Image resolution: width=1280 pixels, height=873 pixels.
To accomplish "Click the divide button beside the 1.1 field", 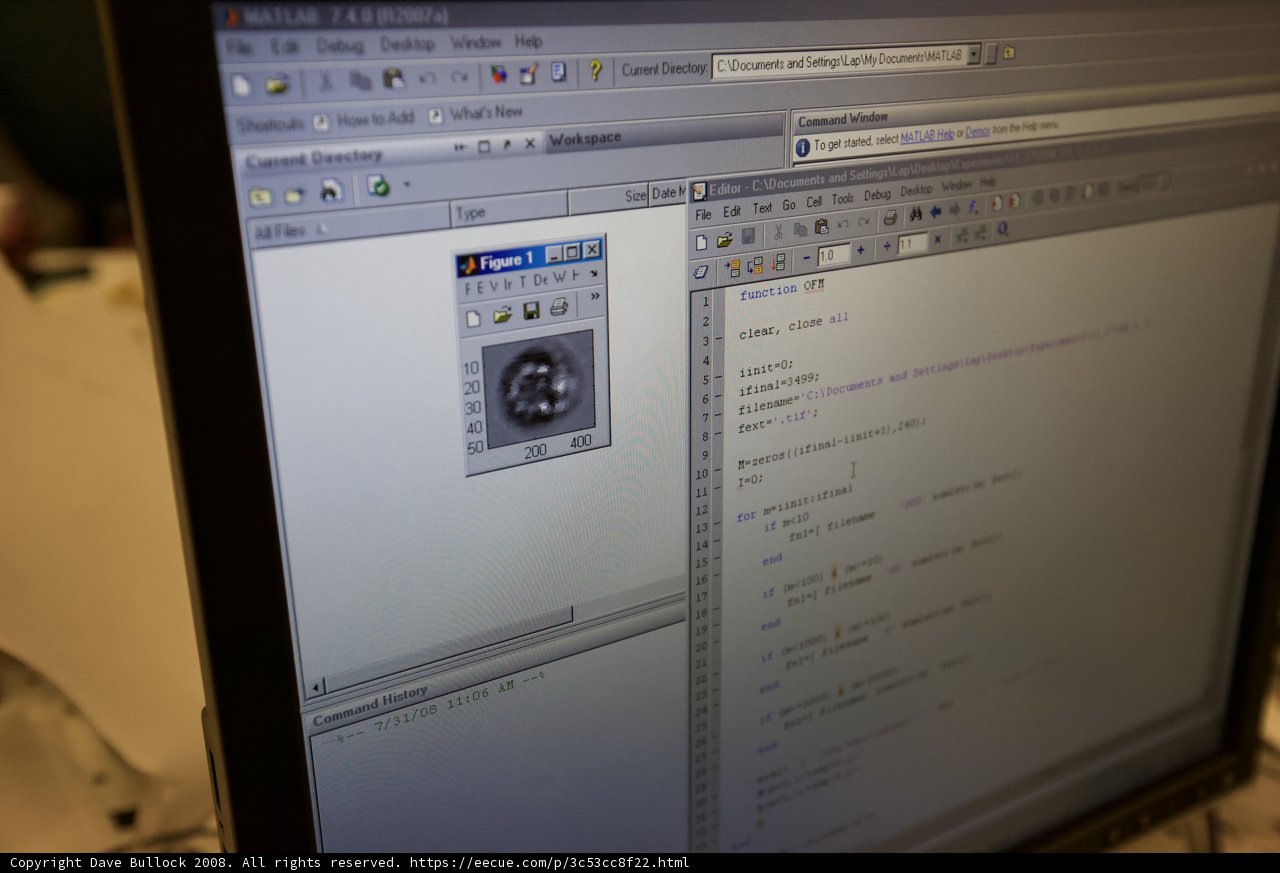I will (x=887, y=247).
